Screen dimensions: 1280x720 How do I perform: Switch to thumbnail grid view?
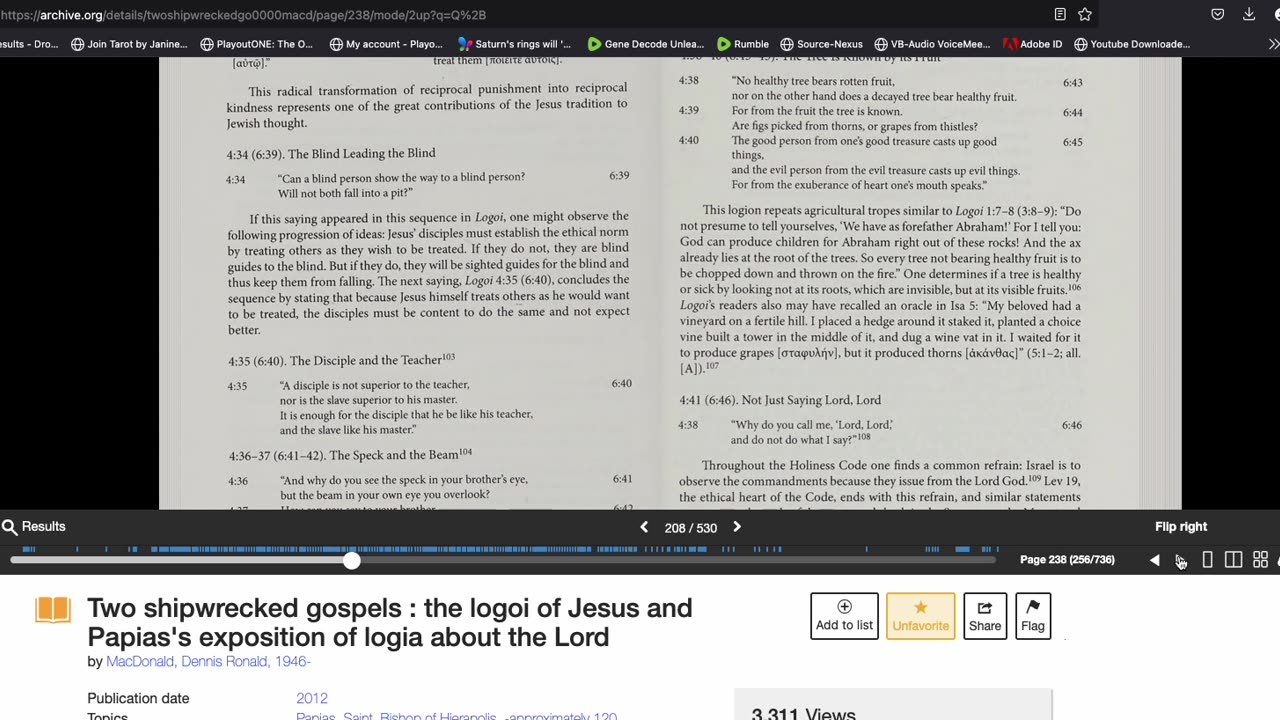(1260, 561)
